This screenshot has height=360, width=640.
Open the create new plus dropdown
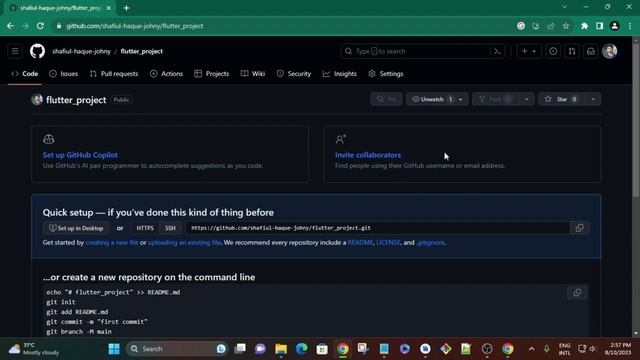click(x=529, y=51)
